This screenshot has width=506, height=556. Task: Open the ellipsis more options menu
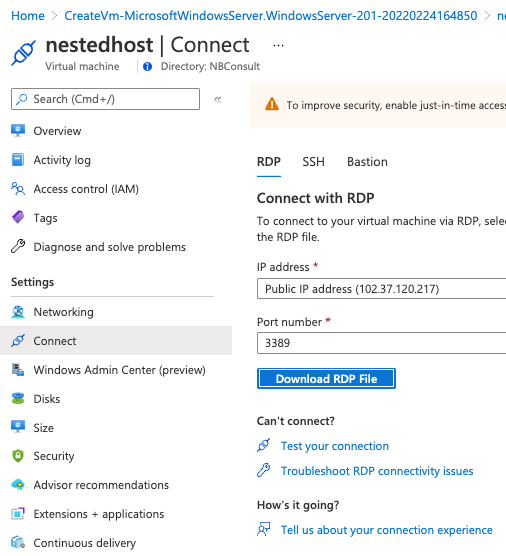[x=278, y=45]
